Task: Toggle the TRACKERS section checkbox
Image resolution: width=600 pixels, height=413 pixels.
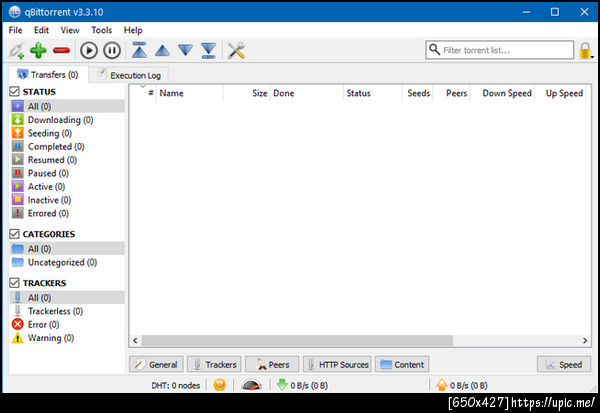Action: (x=14, y=283)
